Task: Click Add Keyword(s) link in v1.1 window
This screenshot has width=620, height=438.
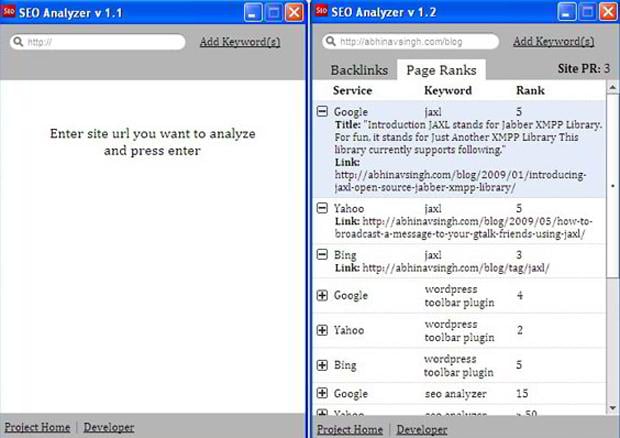Action: pyautogui.click(x=240, y=42)
